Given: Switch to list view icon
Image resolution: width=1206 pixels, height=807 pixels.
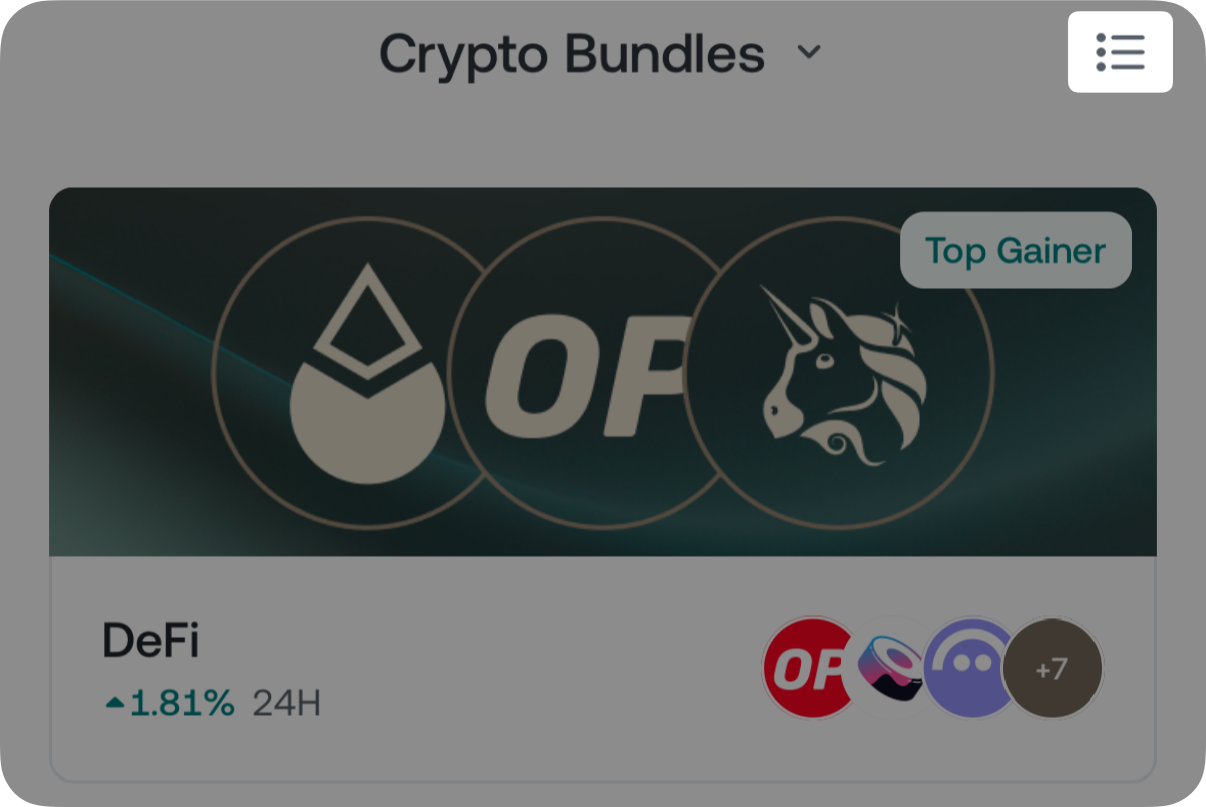Looking at the screenshot, I should coord(1120,52).
